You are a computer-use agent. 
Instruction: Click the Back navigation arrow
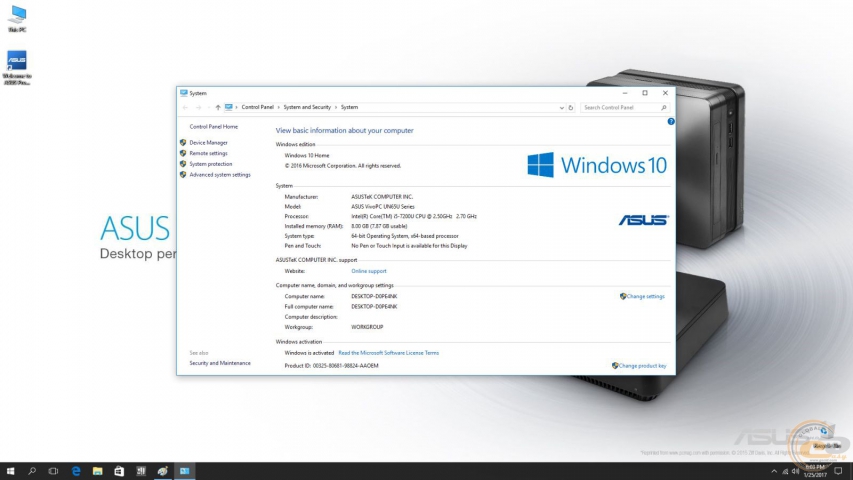[186, 108]
